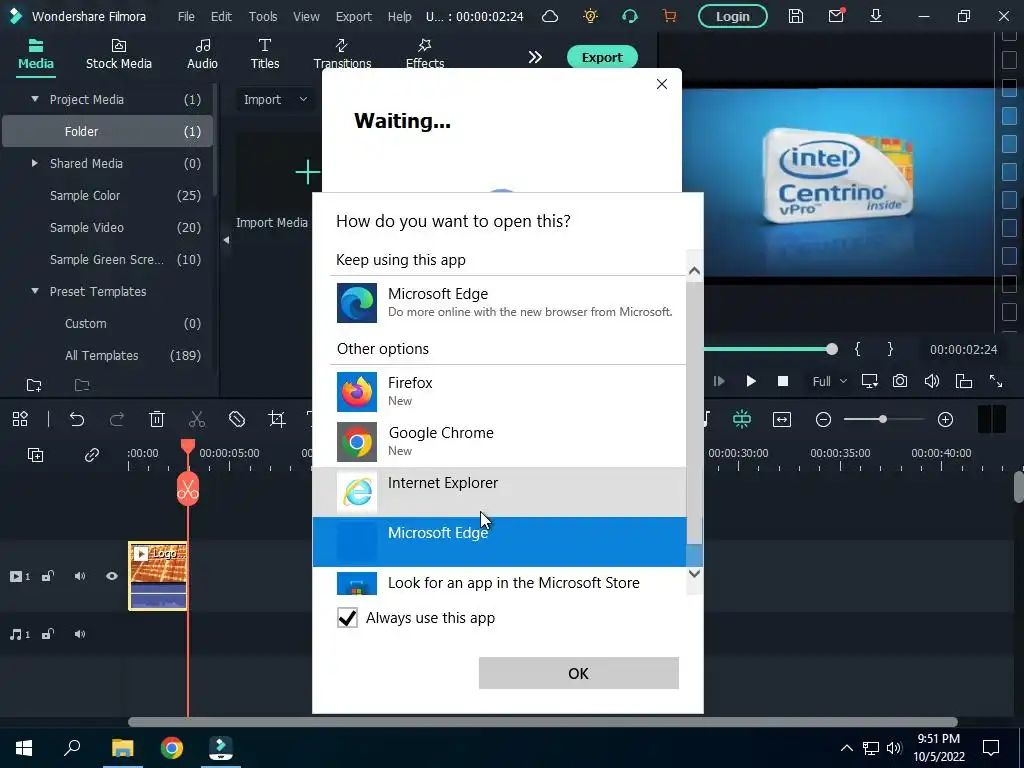Image resolution: width=1024 pixels, height=768 pixels.
Task: Click the new folder icon in media panel
Action: coord(34,385)
